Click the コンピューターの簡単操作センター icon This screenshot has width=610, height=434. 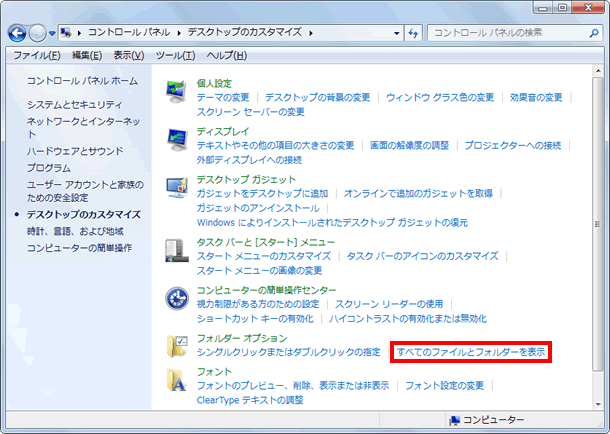177,299
